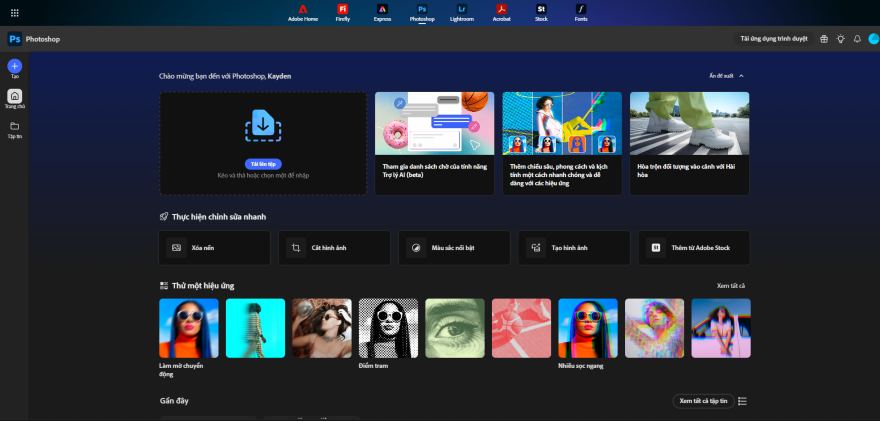Click Xem tất cả link for effects
The image size is (880, 422).
(731, 286)
